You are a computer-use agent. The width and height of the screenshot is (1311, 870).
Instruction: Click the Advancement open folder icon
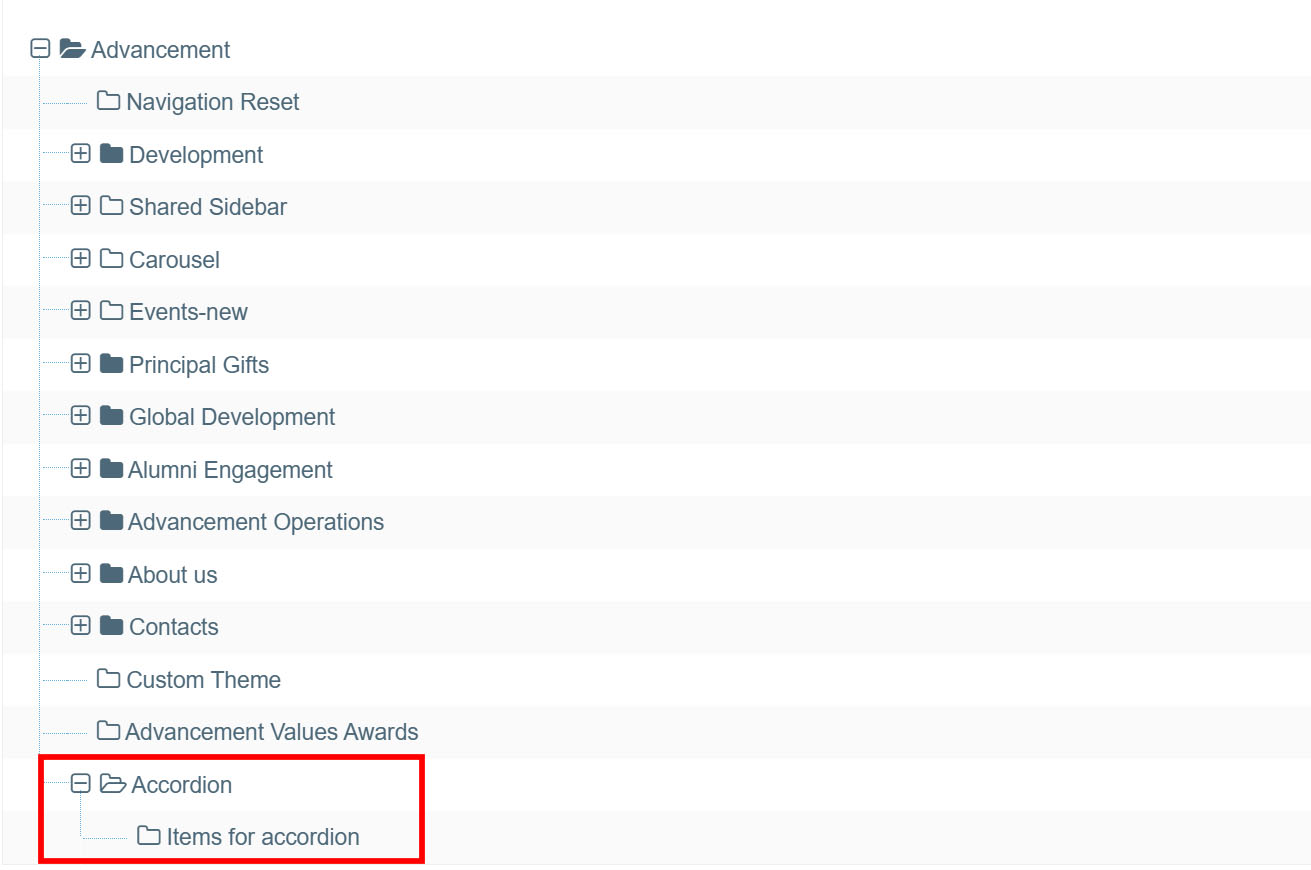point(72,49)
